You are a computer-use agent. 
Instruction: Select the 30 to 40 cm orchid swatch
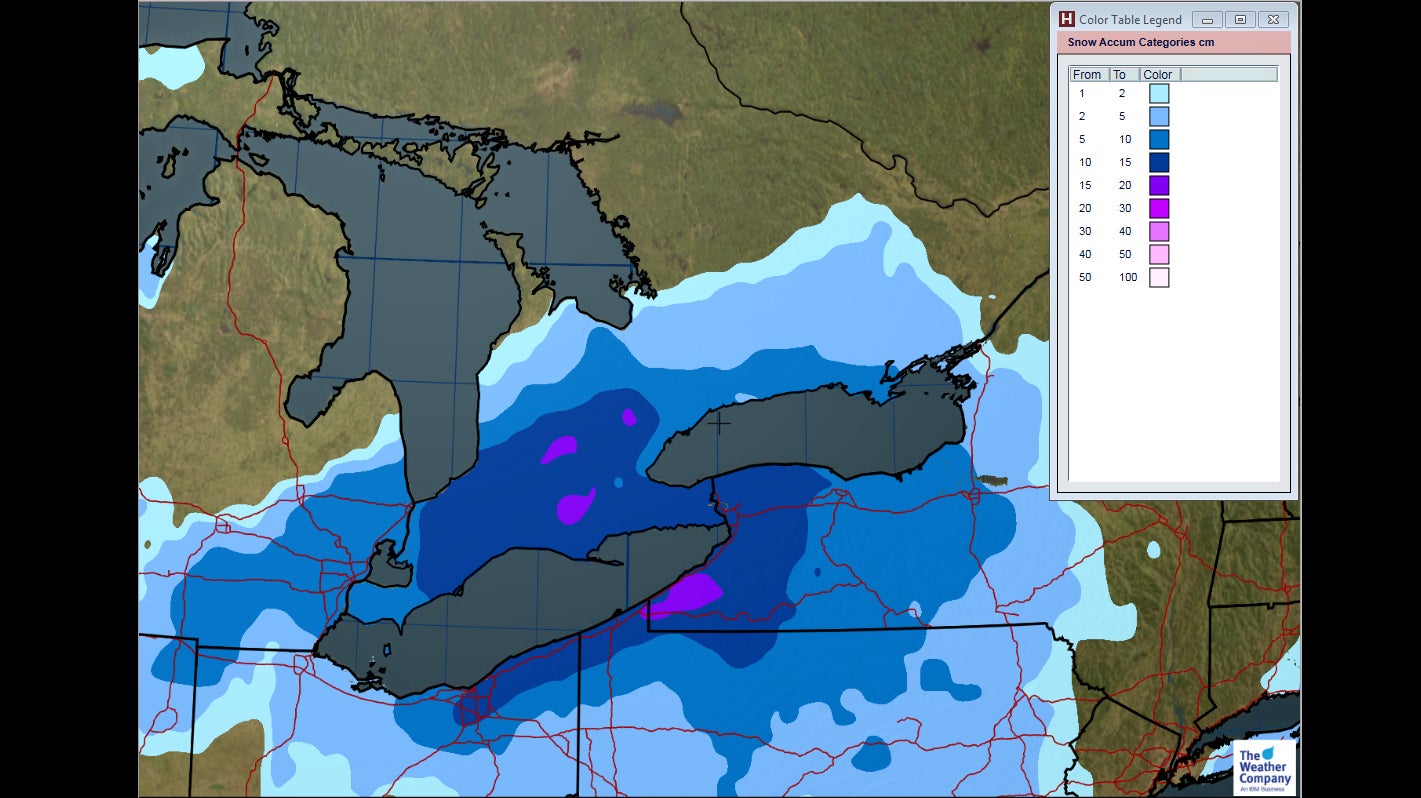coord(1158,231)
